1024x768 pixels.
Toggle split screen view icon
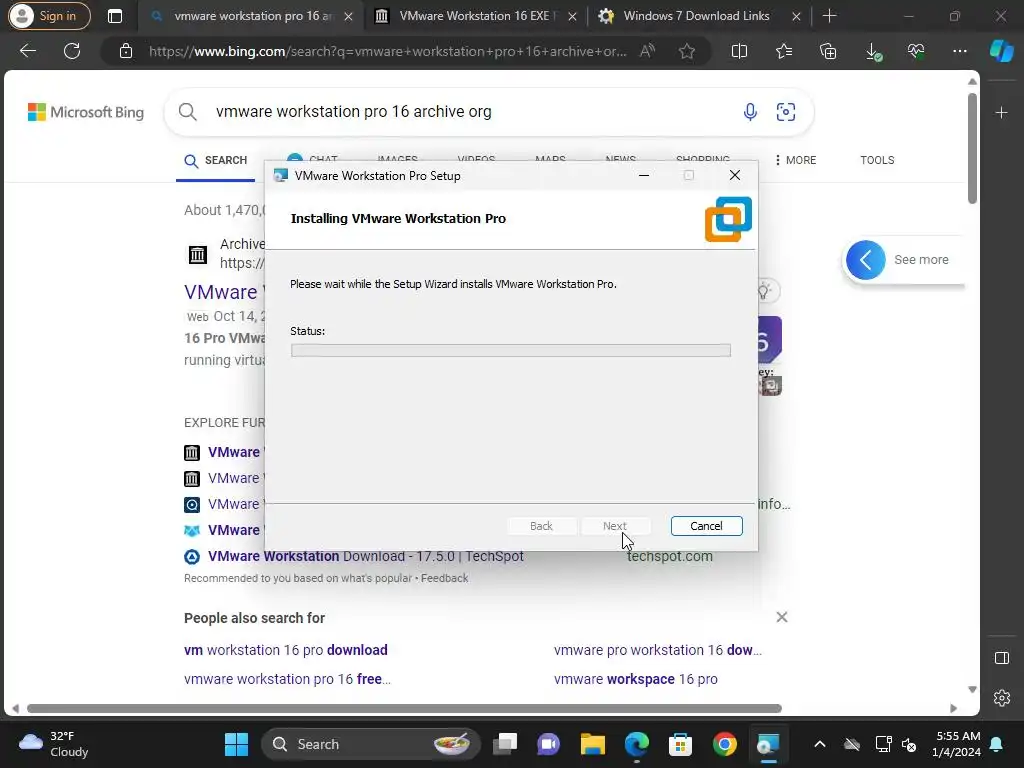pyautogui.click(x=739, y=51)
